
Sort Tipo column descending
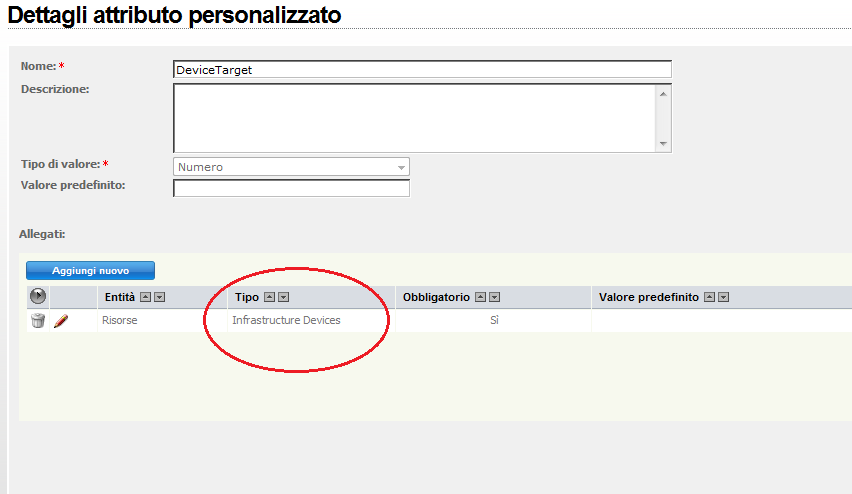[x=284, y=297]
